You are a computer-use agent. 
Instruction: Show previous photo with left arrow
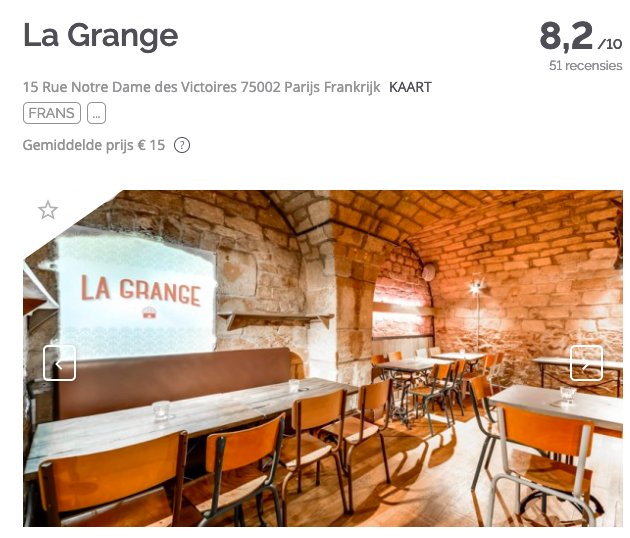[59, 363]
